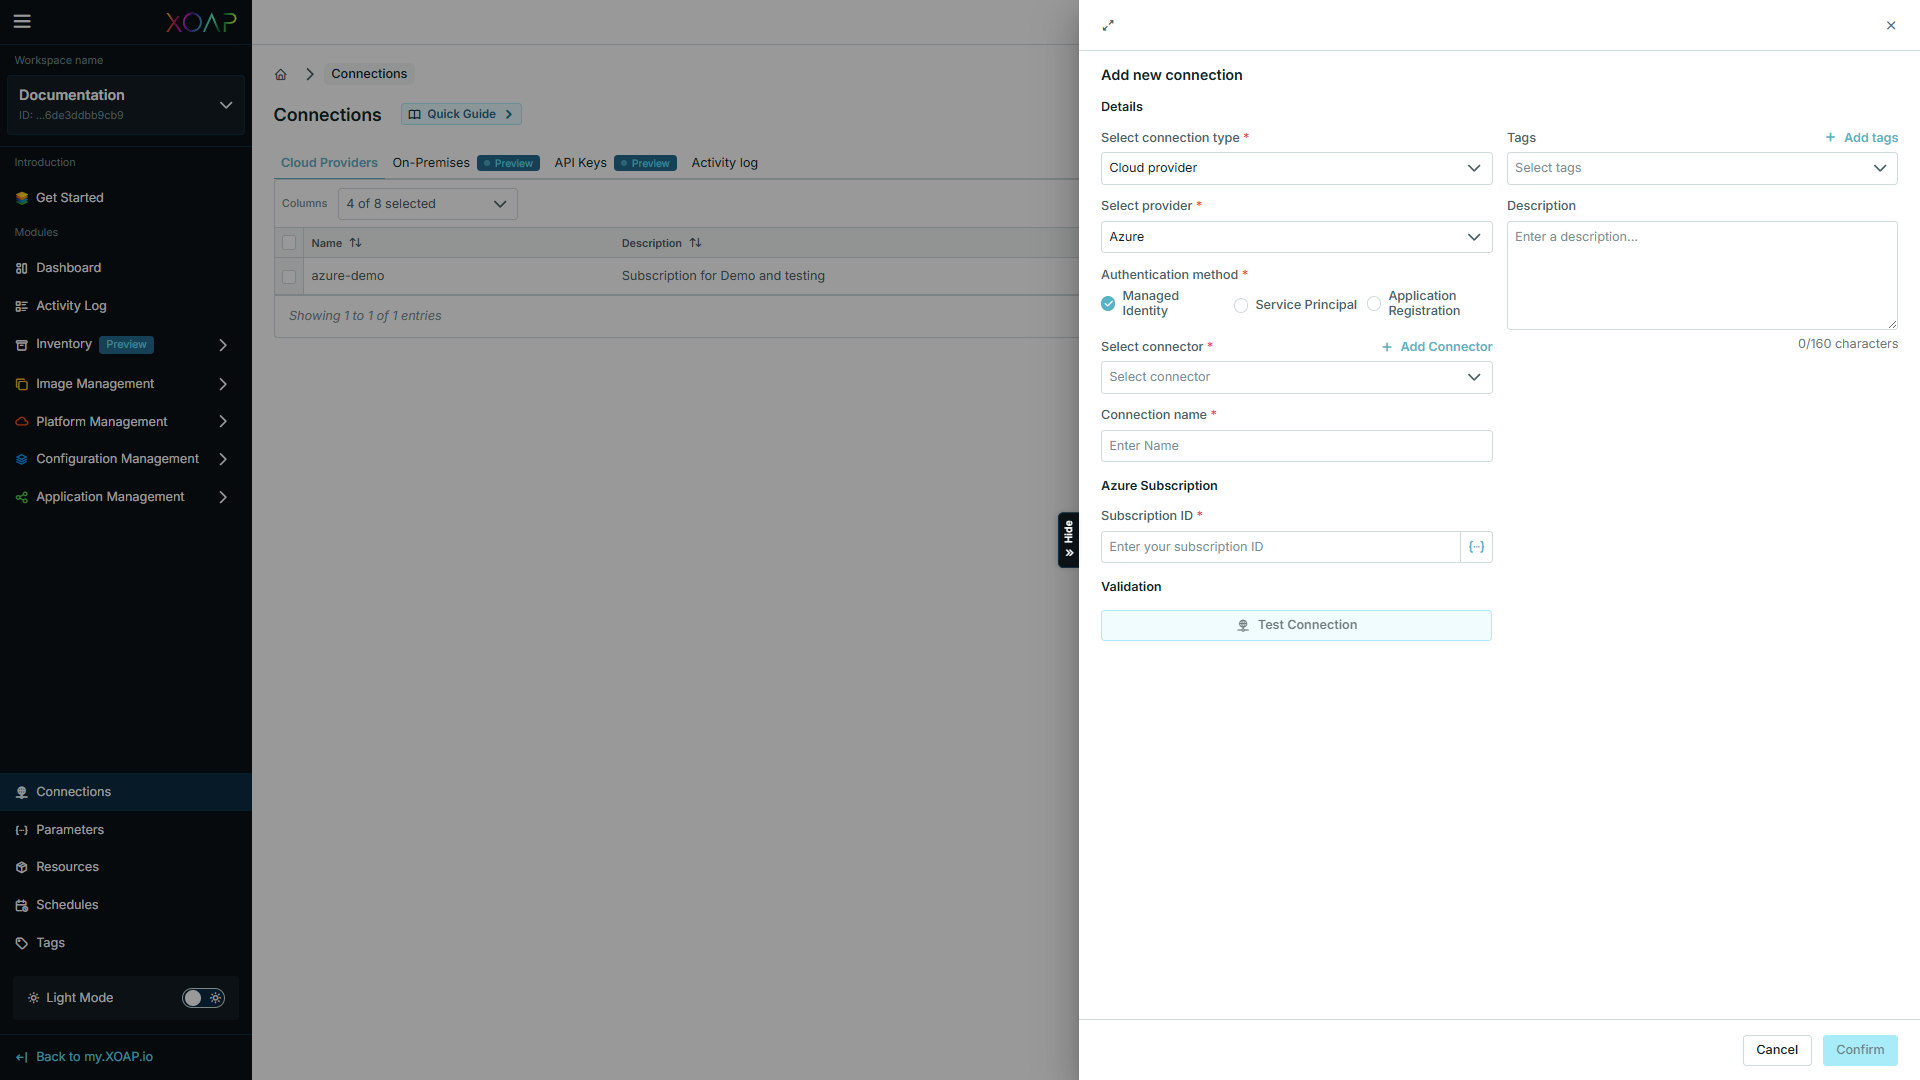Click the Connection name input field

pyautogui.click(x=1296, y=446)
